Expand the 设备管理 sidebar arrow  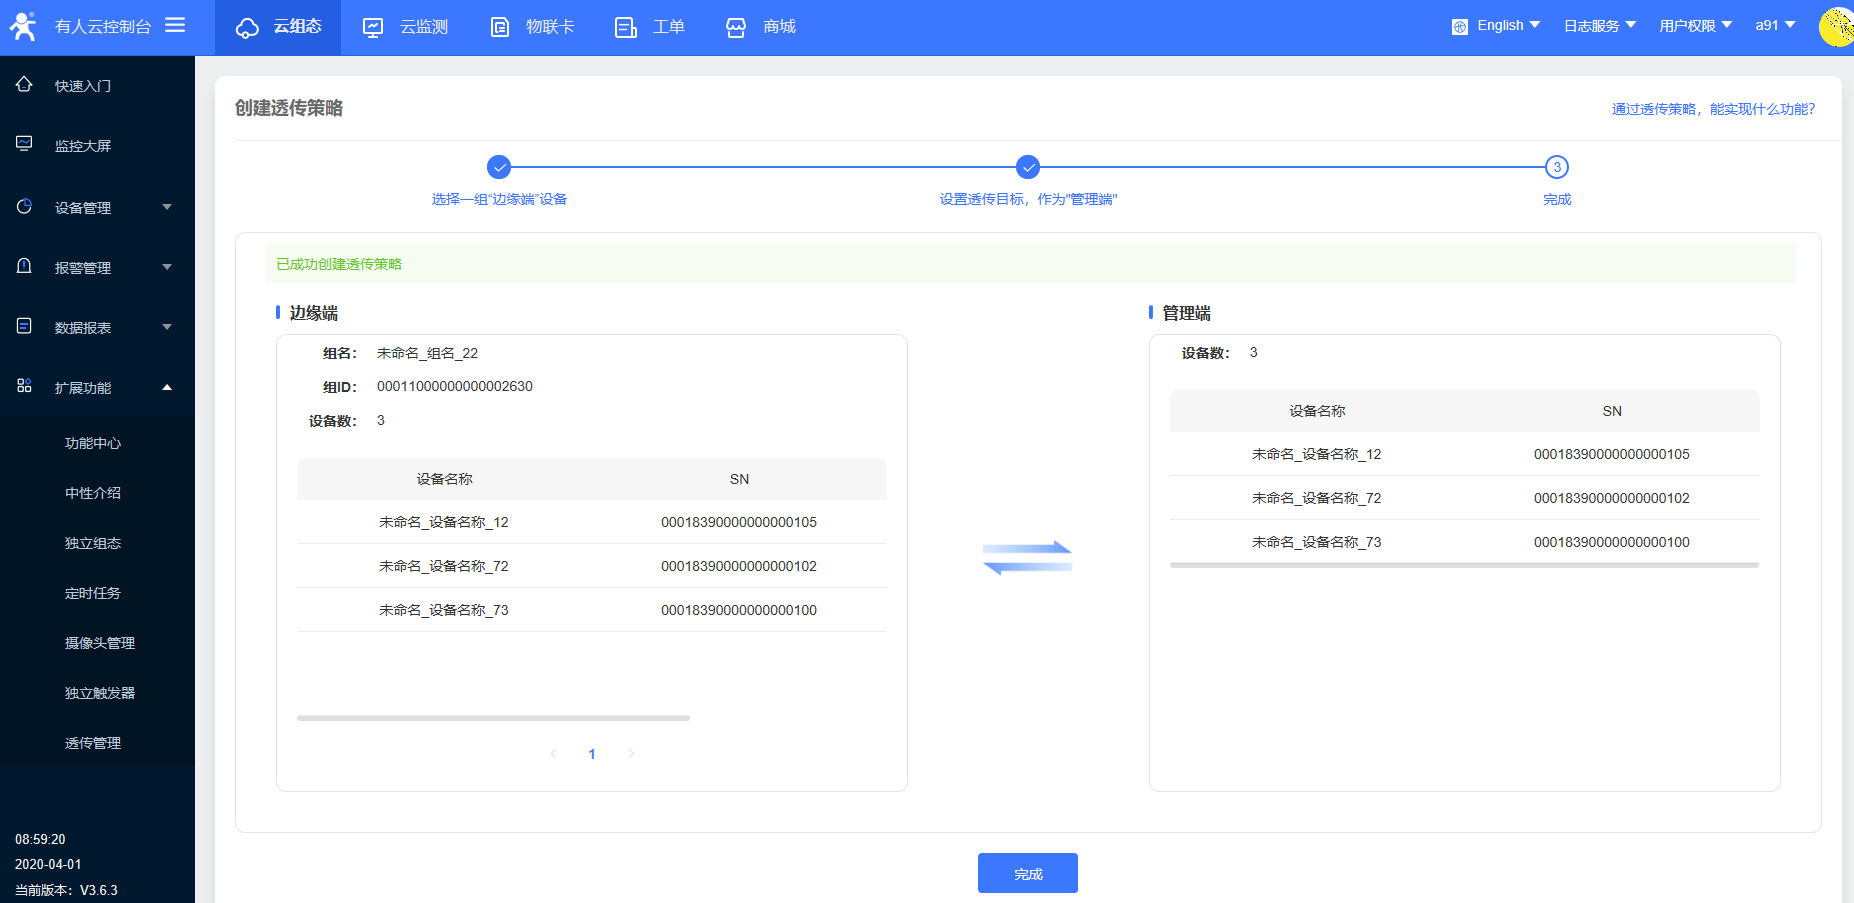167,207
